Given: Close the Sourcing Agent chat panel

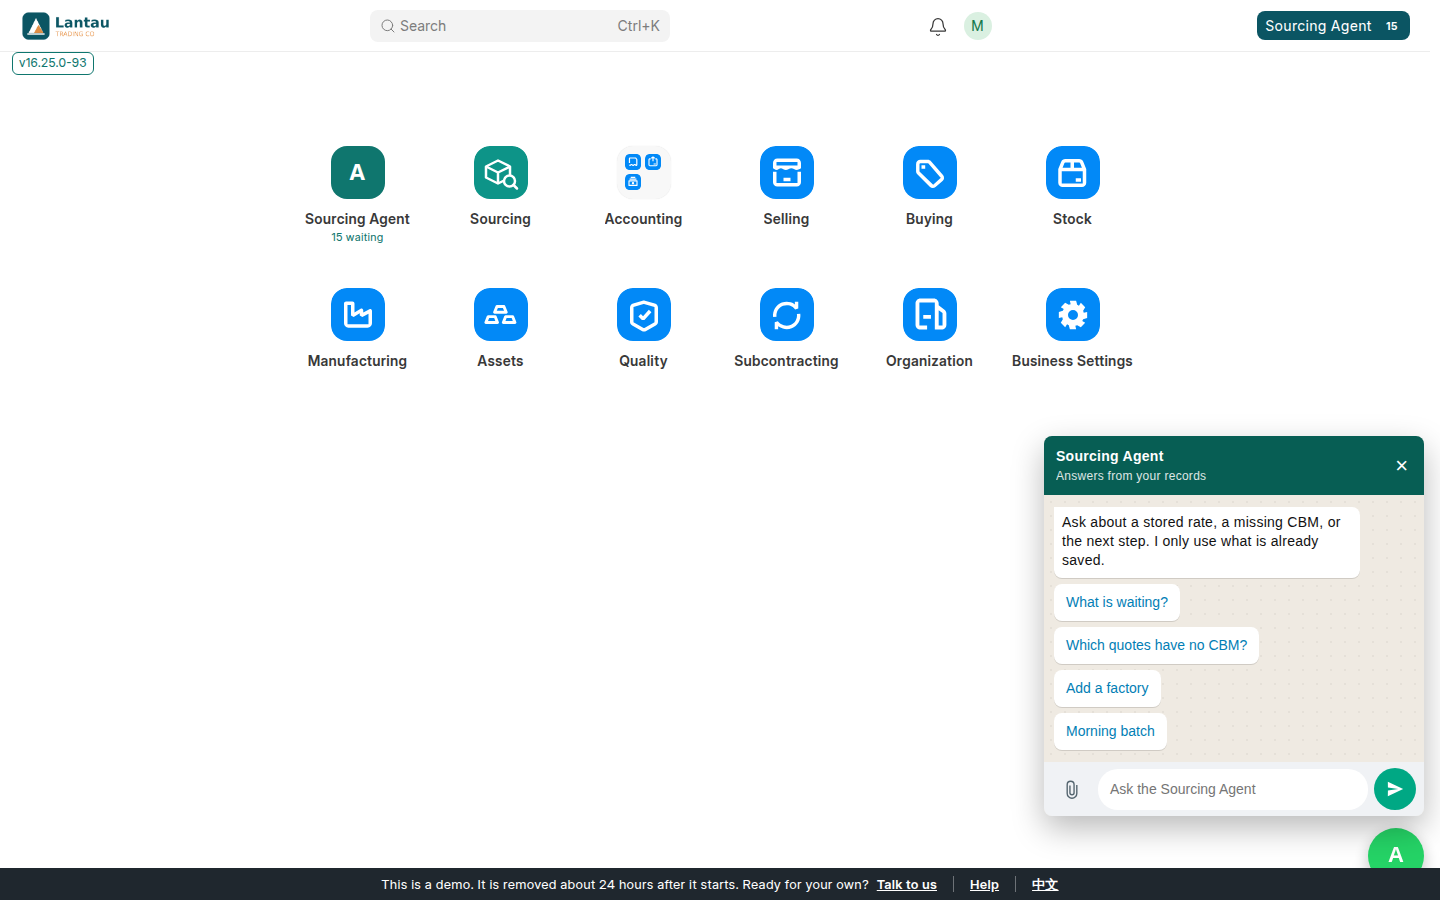Looking at the screenshot, I should click(x=1401, y=465).
